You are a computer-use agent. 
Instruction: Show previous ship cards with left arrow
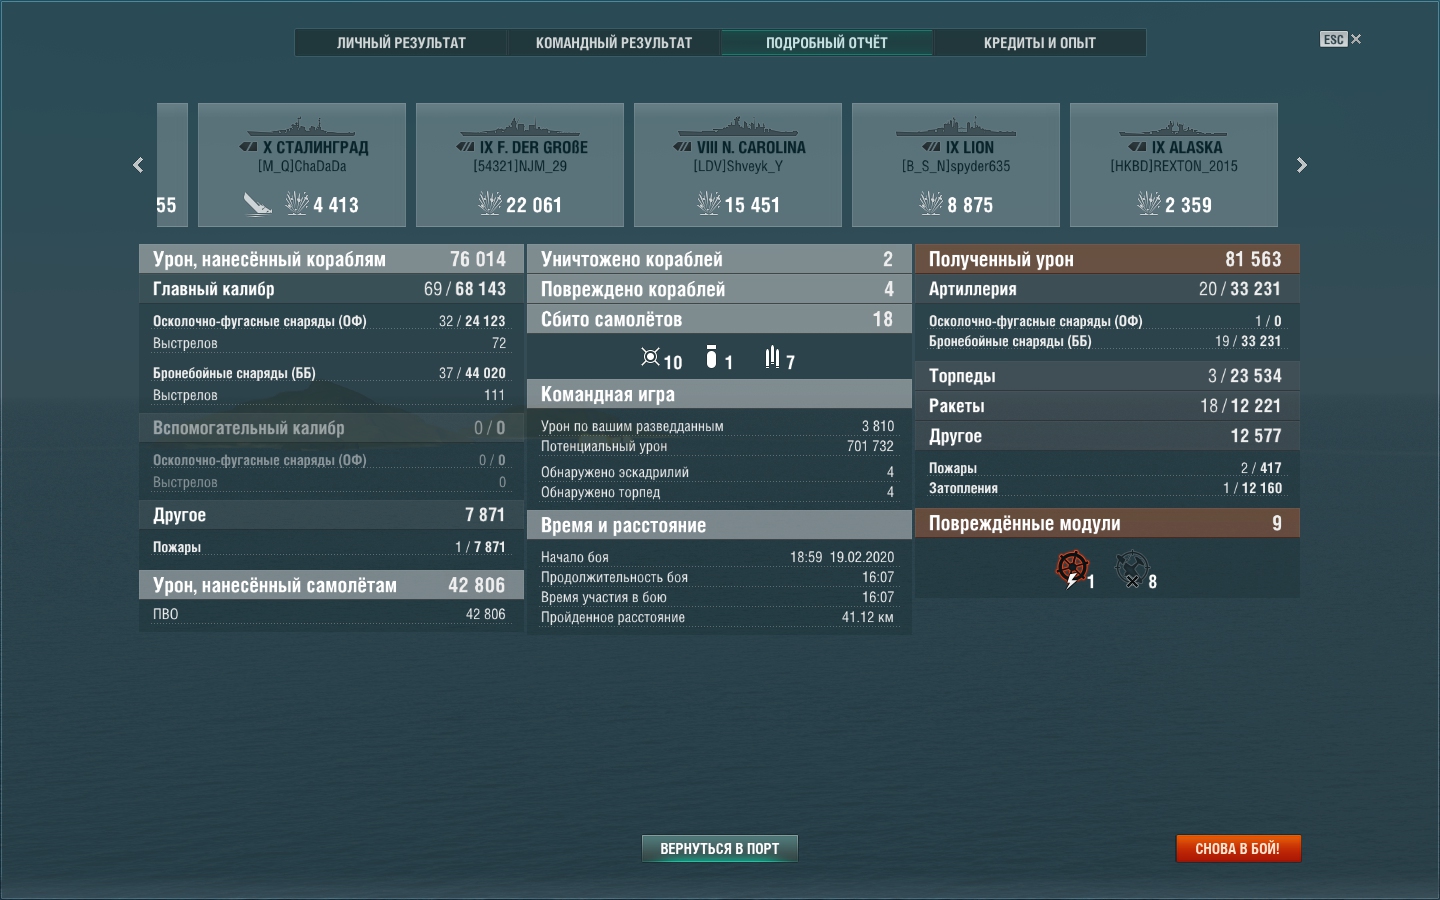(x=138, y=165)
